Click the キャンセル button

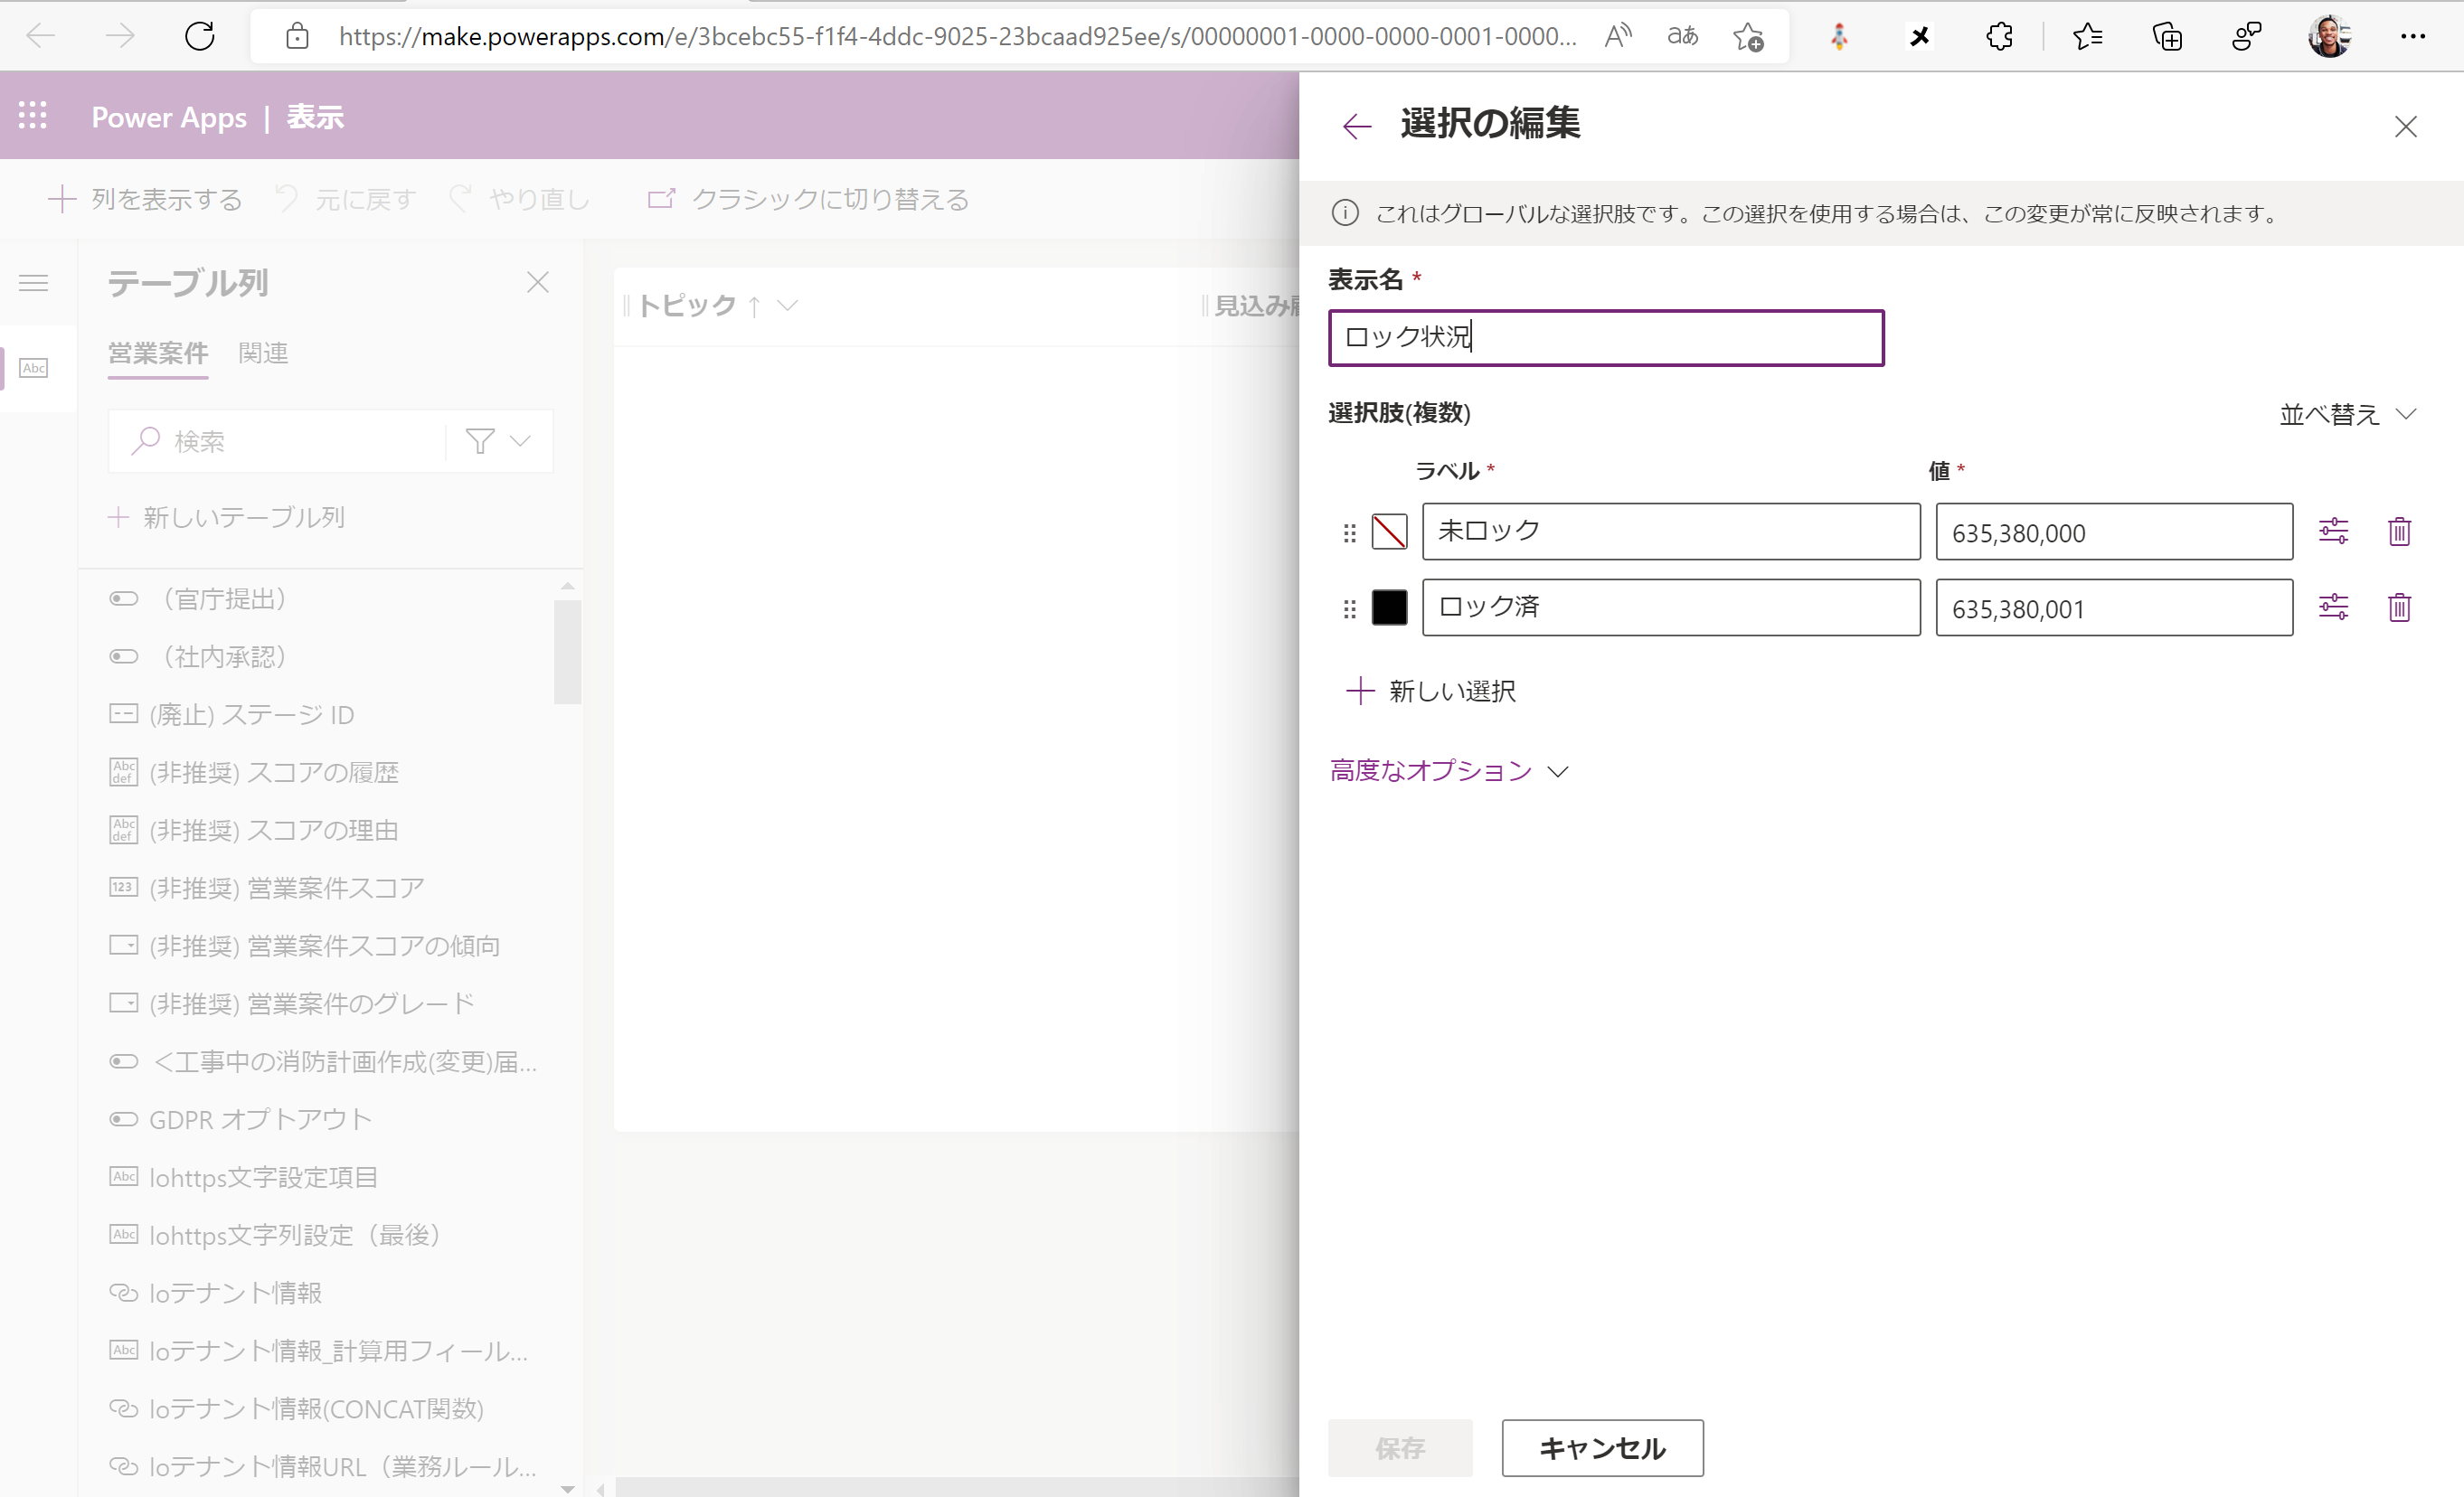pos(1602,1447)
